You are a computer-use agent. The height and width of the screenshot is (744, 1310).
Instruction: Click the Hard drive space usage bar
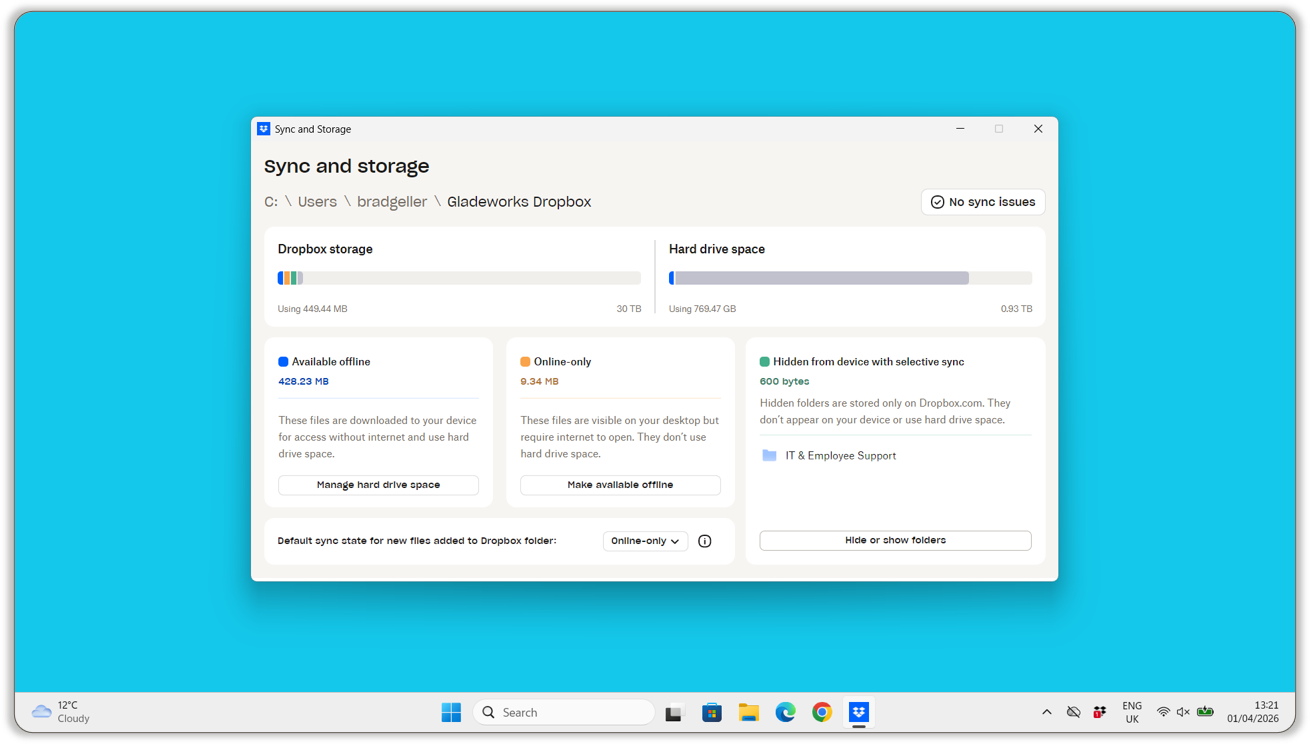(850, 278)
